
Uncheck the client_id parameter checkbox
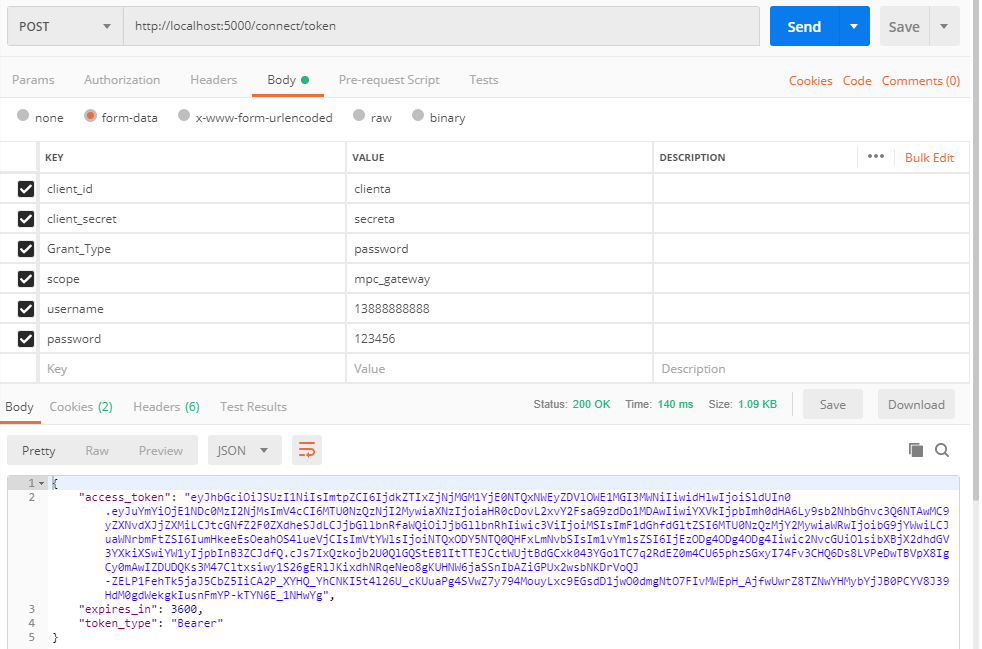[x=26, y=189]
